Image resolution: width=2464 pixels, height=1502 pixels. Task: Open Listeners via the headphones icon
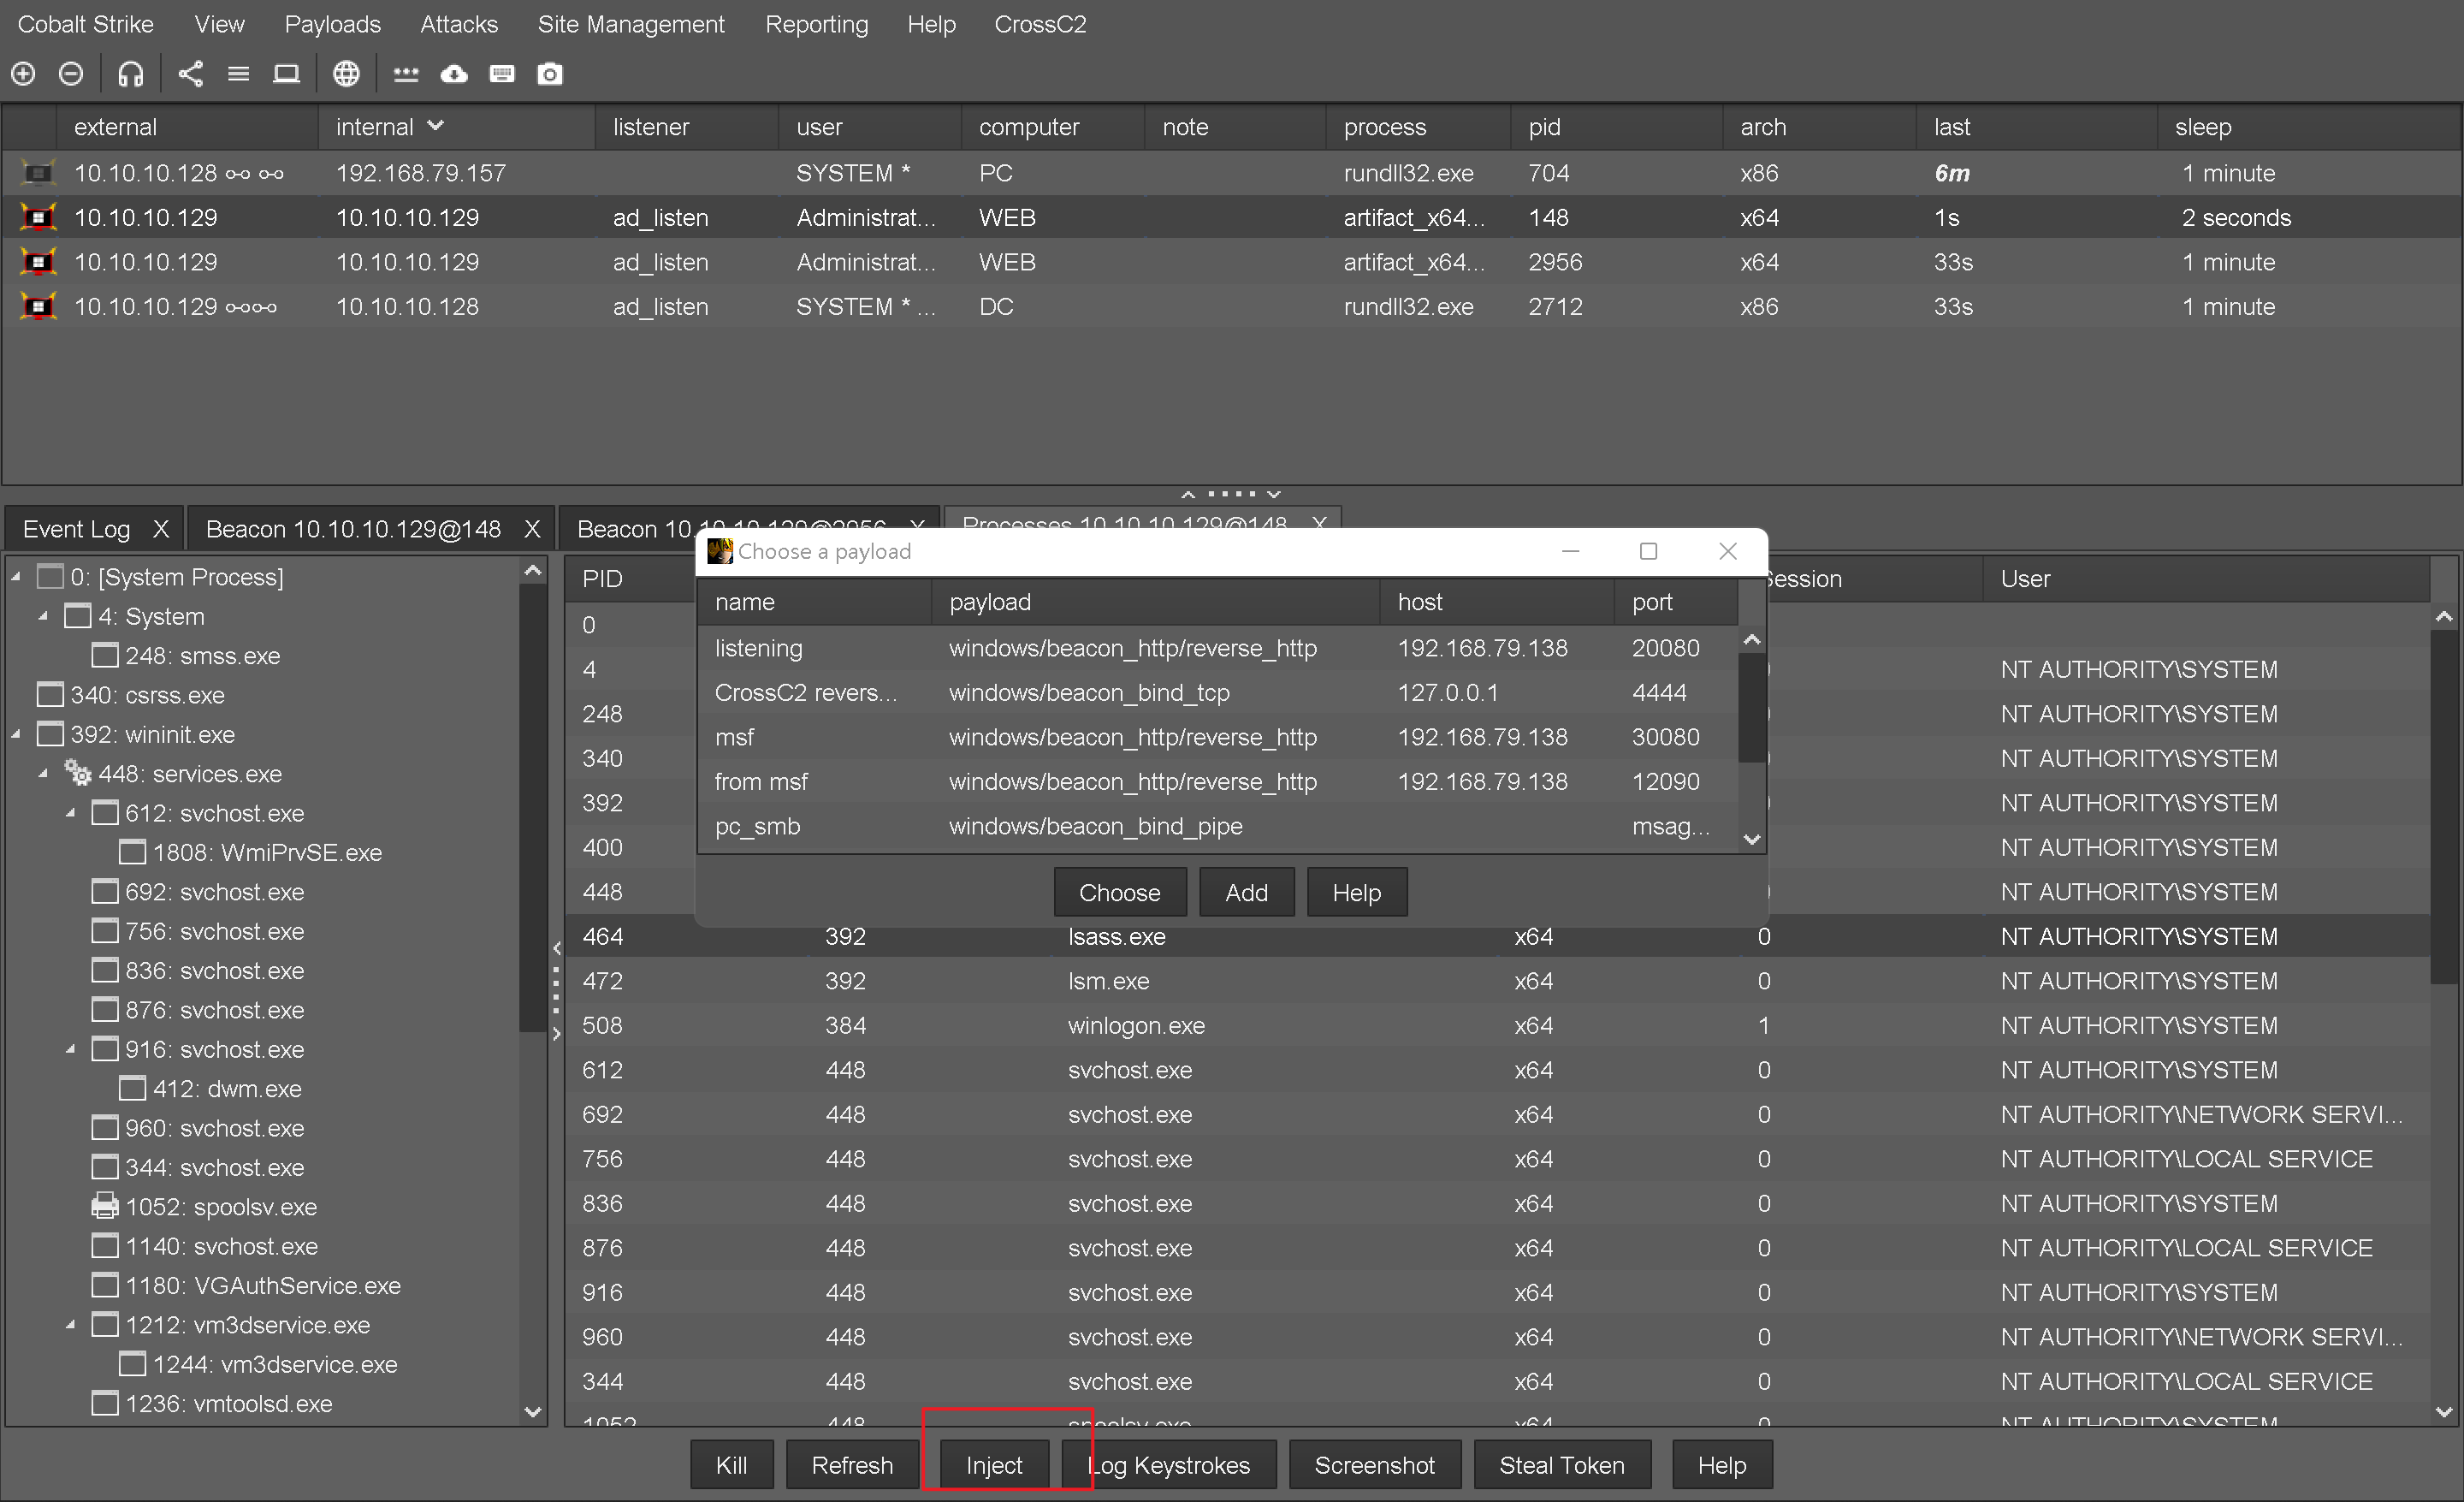tap(131, 74)
